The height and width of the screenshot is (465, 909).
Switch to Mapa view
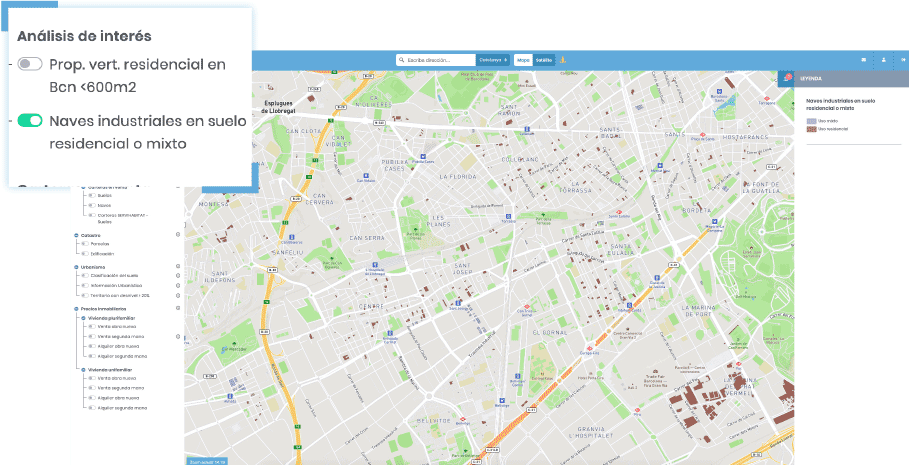coord(523,60)
